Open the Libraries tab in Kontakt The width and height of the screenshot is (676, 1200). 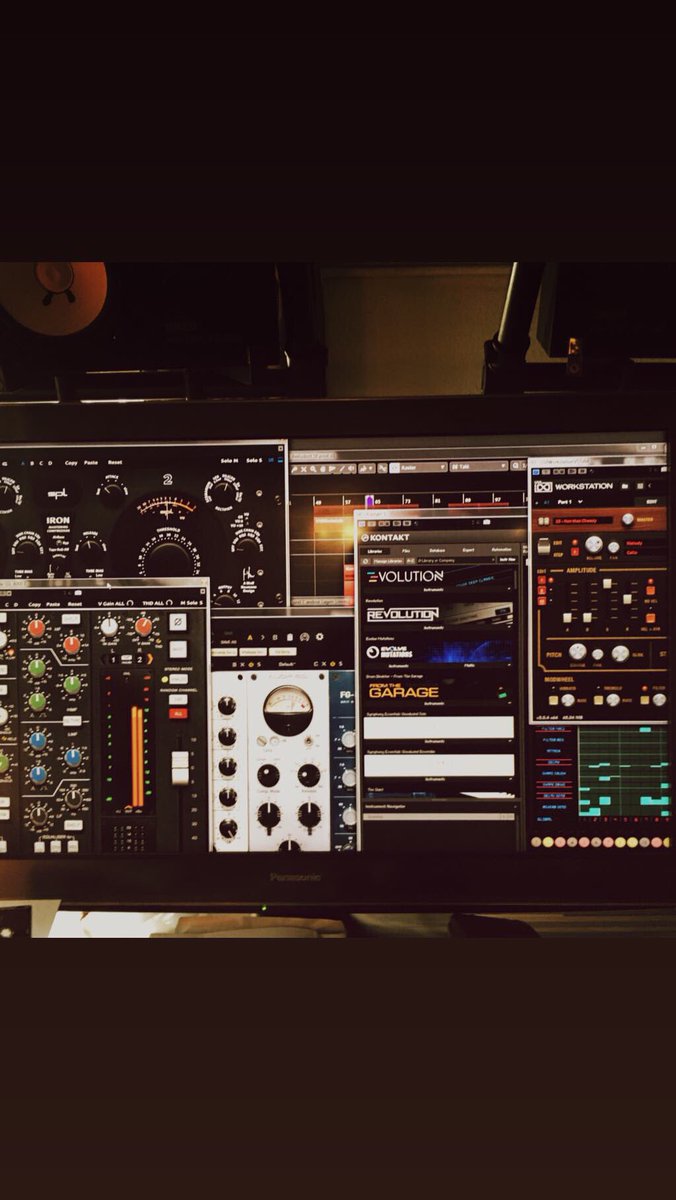pyautogui.click(x=375, y=551)
